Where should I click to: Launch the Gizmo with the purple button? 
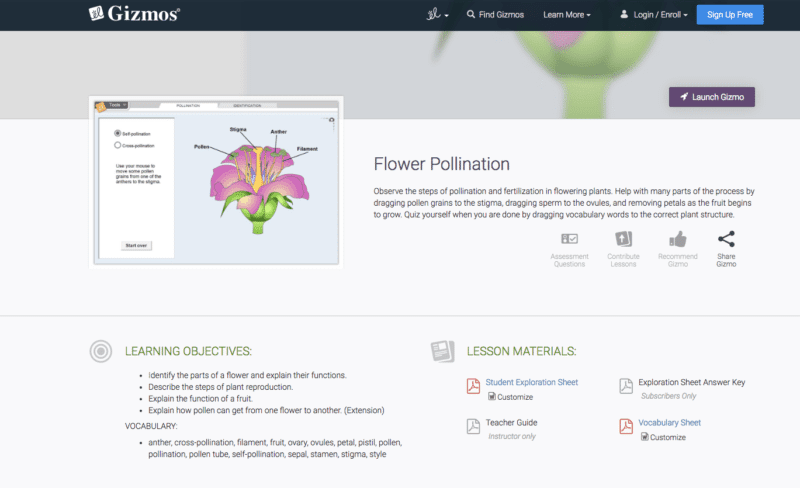(x=712, y=97)
